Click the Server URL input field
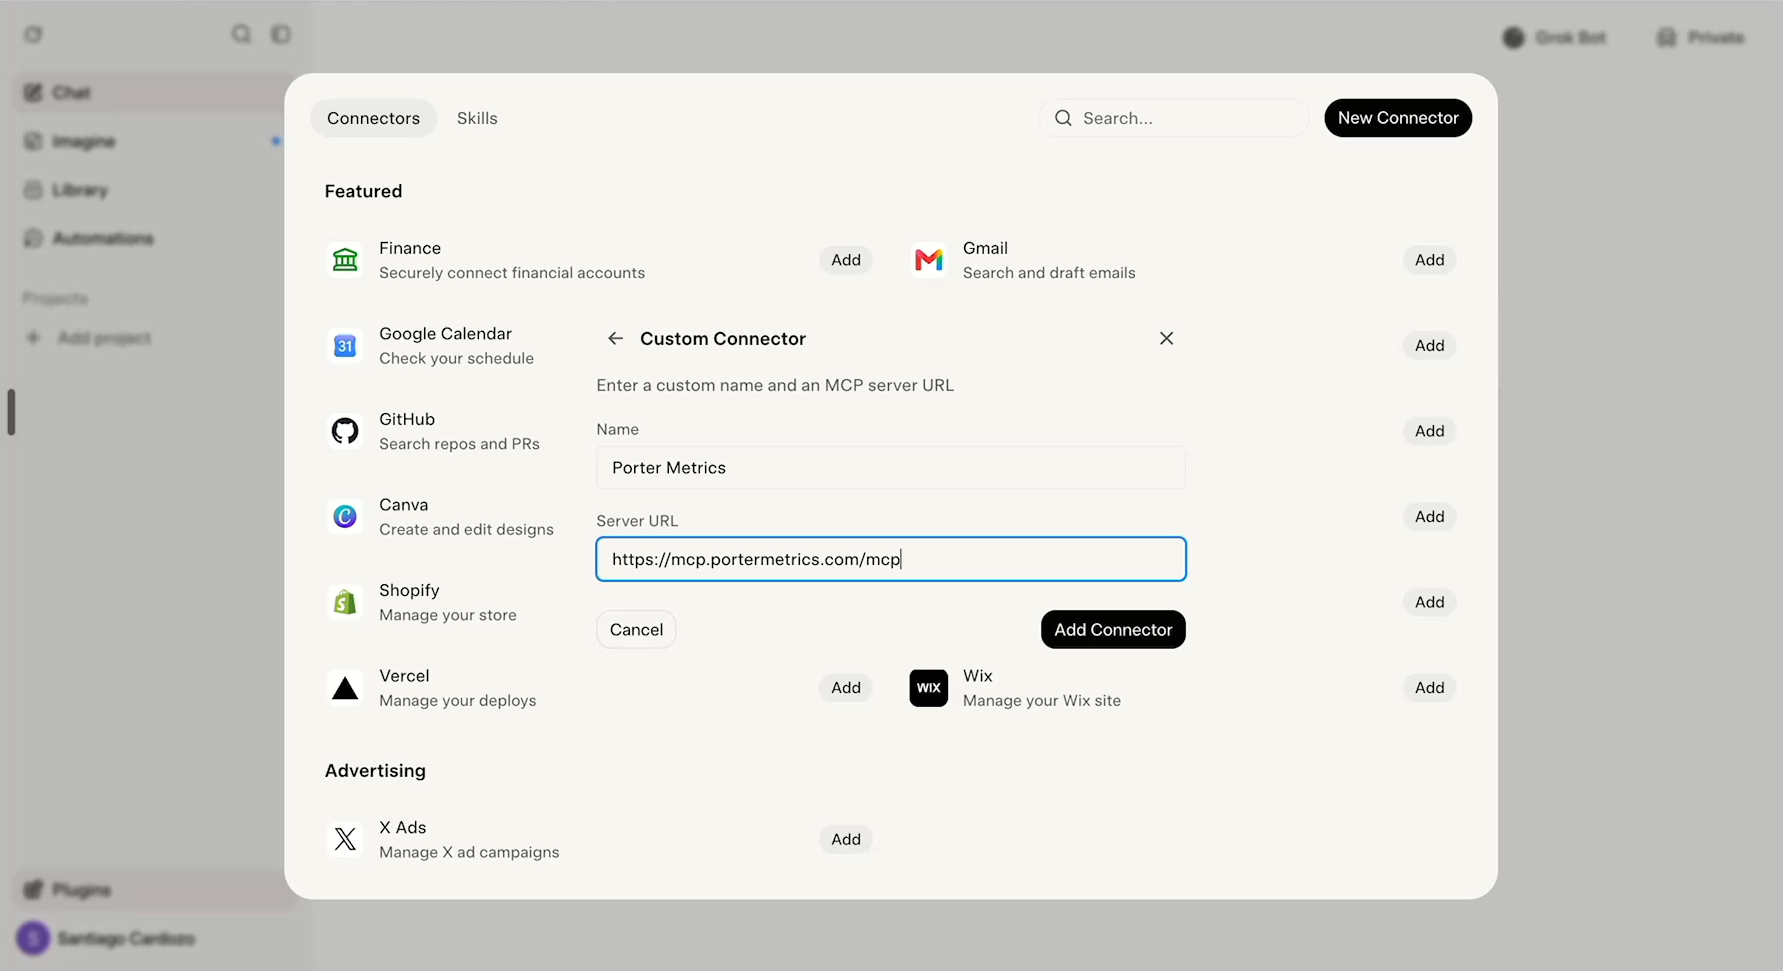1783x971 pixels. click(891, 559)
